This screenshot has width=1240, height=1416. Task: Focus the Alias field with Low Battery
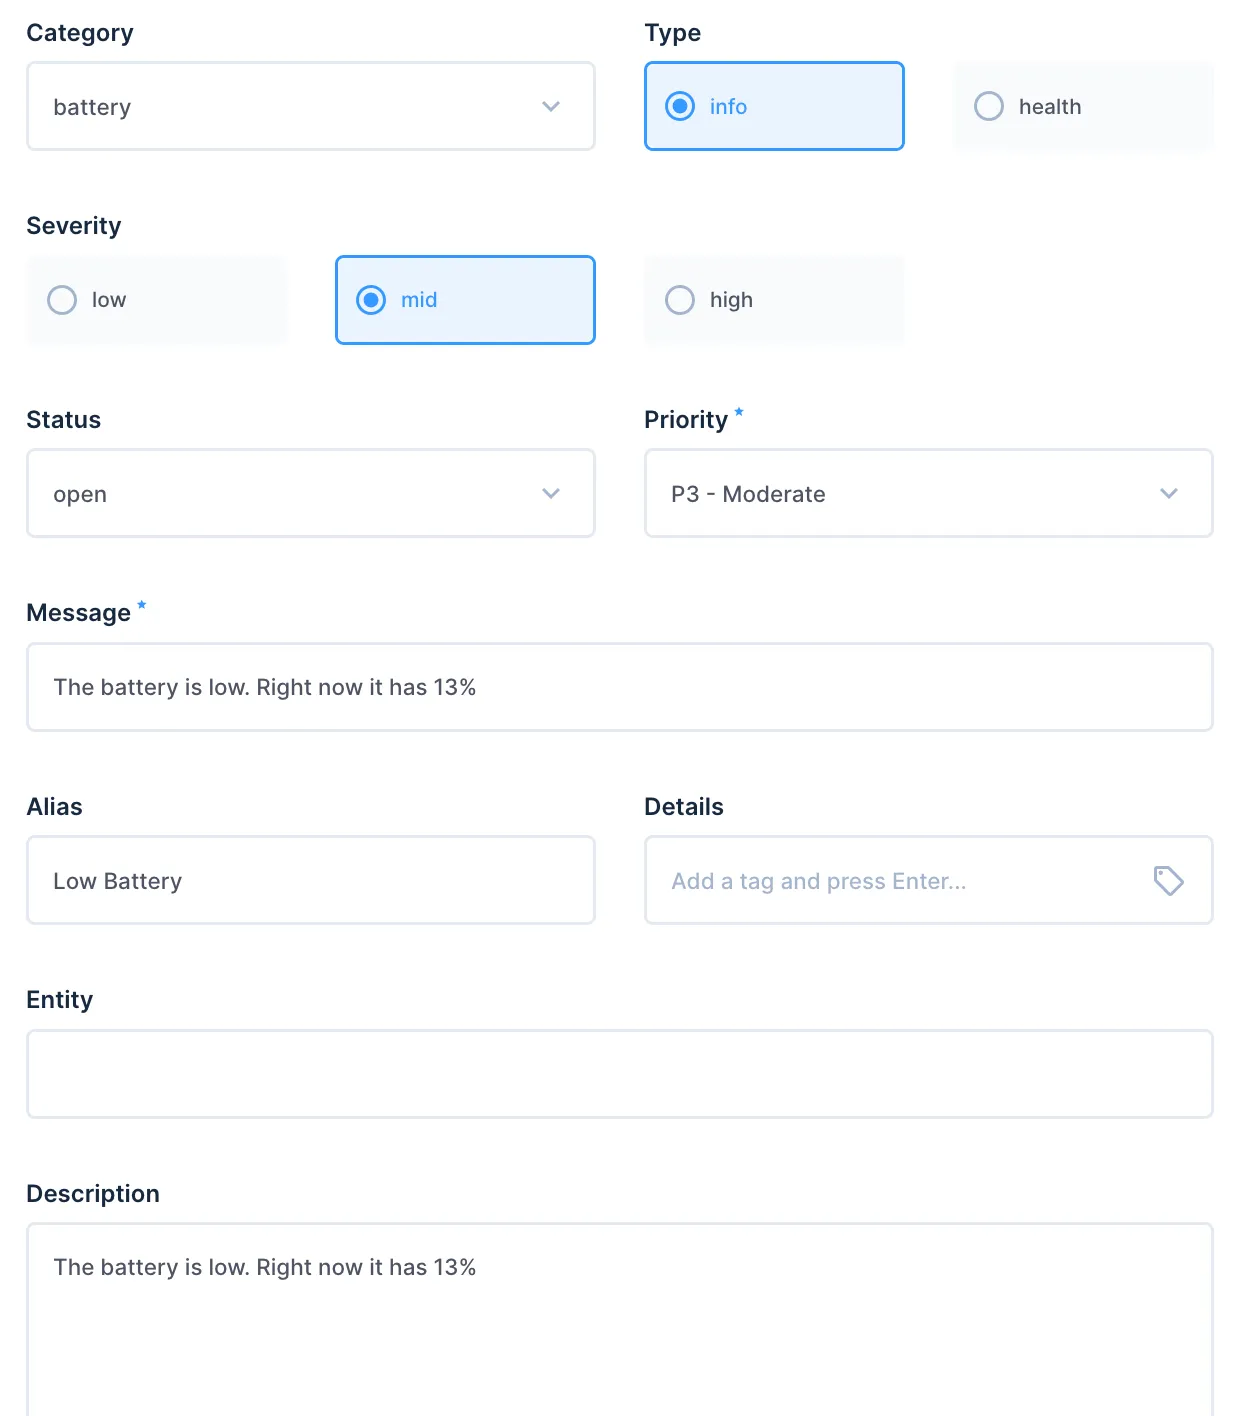311,881
